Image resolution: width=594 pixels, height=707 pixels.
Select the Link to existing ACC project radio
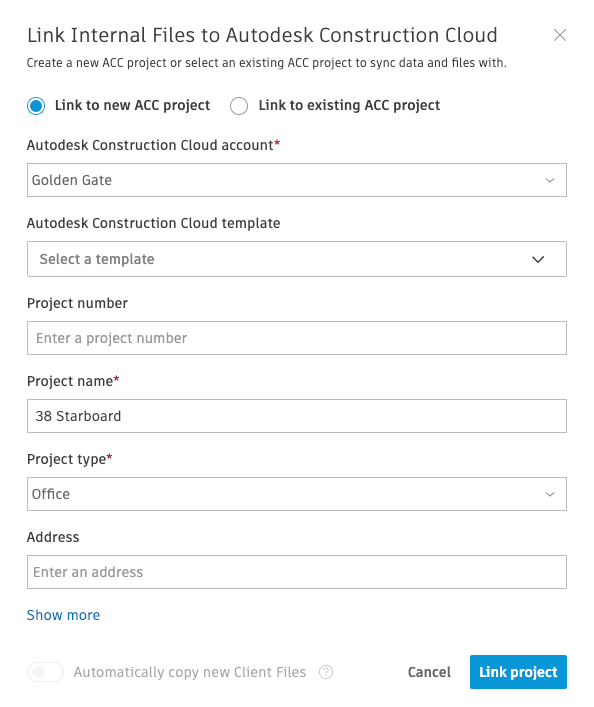coord(239,106)
